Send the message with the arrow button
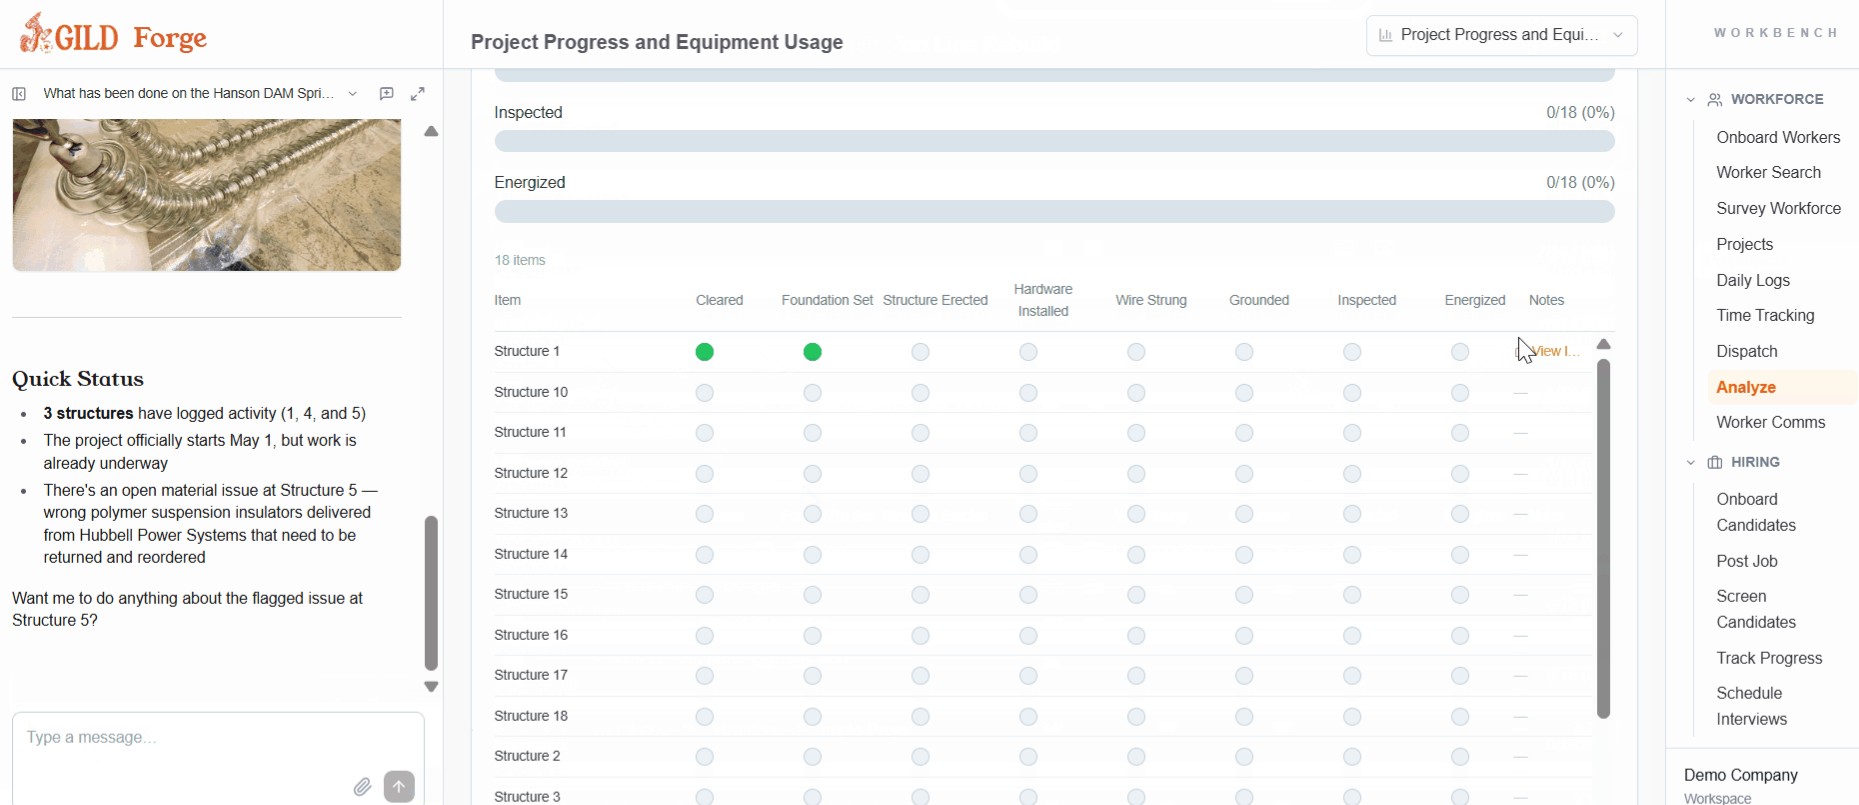The height and width of the screenshot is (805, 1859). point(399,787)
